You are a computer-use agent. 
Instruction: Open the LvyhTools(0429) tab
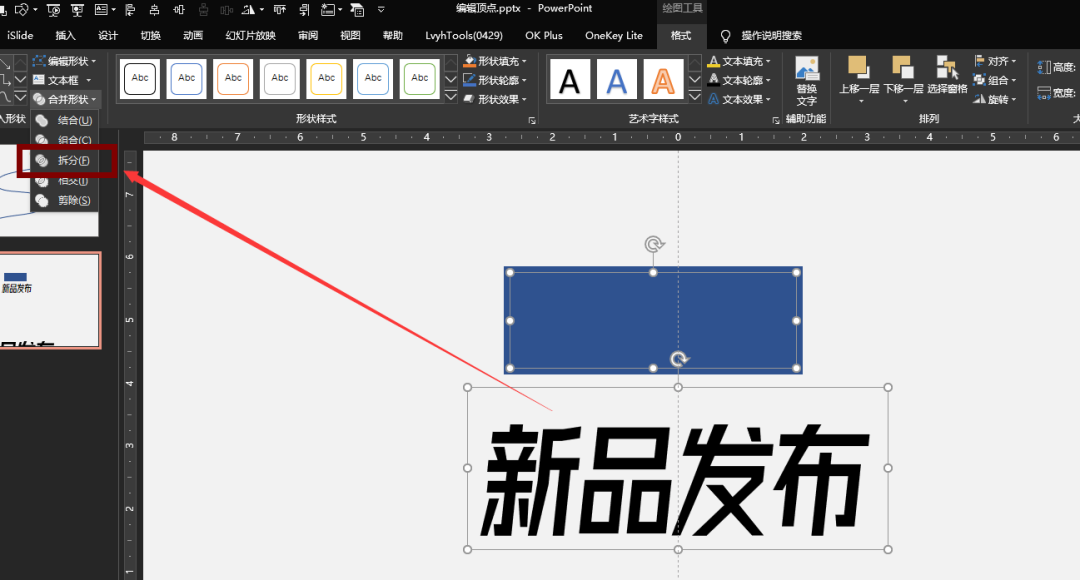(x=464, y=35)
